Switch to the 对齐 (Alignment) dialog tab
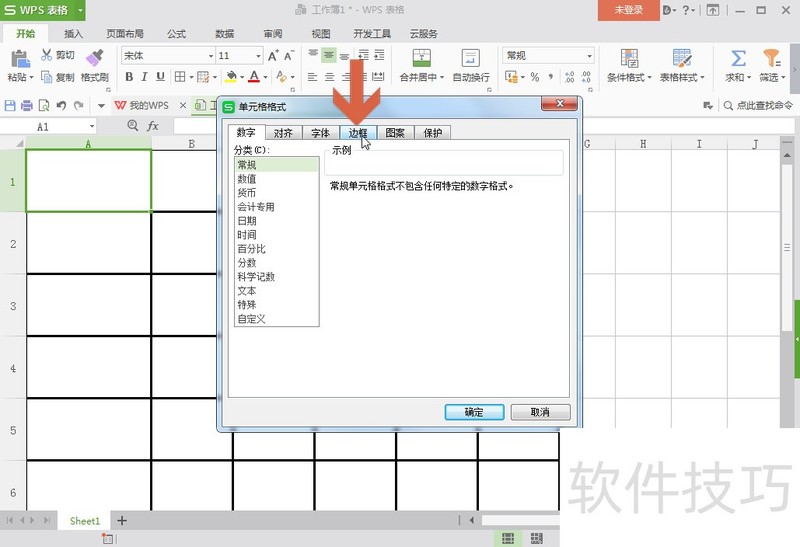The height and width of the screenshot is (547, 800). click(x=283, y=133)
